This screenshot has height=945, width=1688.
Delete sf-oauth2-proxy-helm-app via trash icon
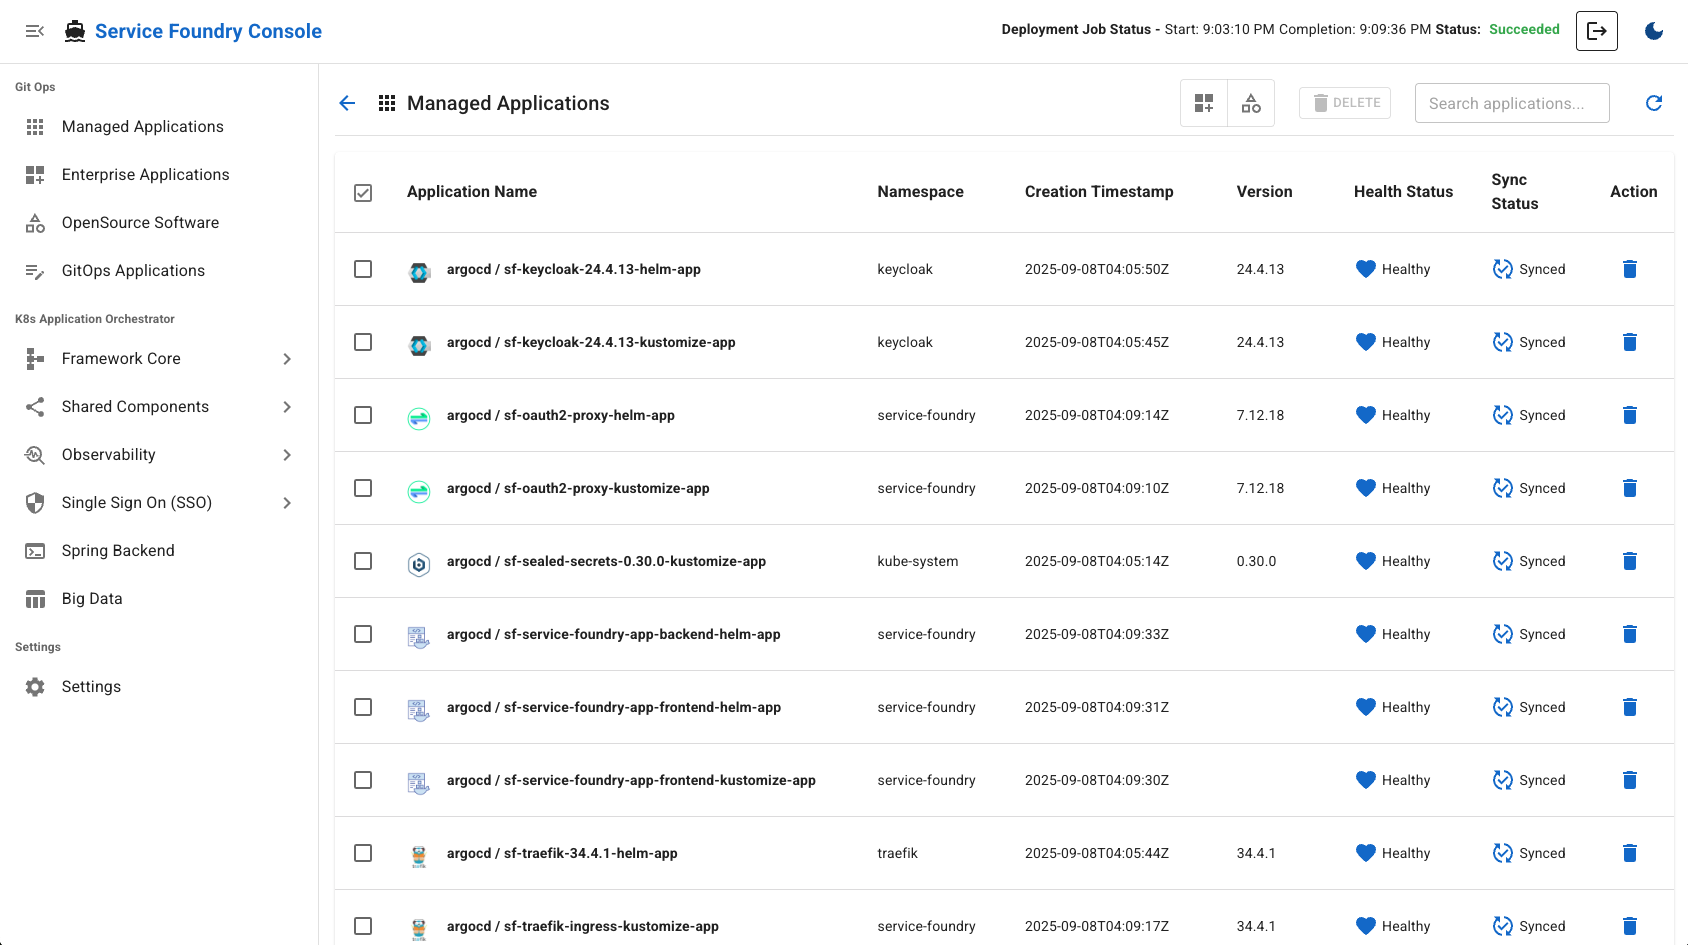pos(1630,415)
